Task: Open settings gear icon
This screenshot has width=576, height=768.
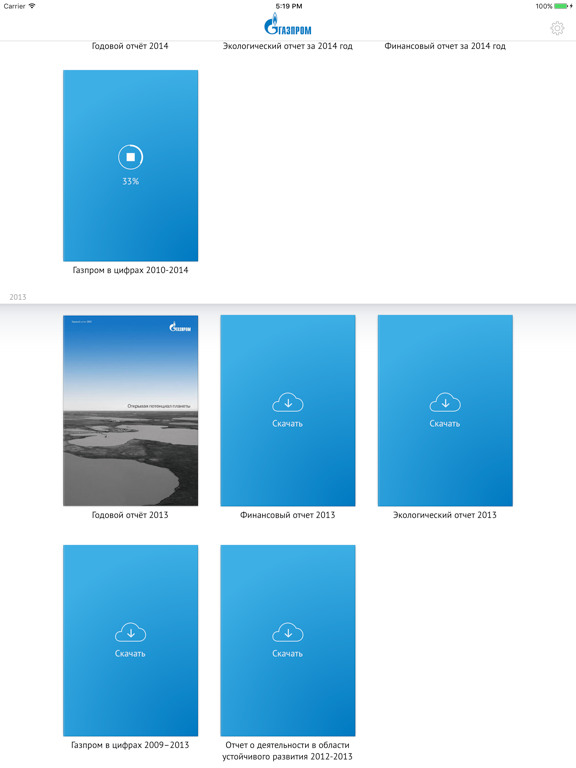Action: tap(557, 28)
